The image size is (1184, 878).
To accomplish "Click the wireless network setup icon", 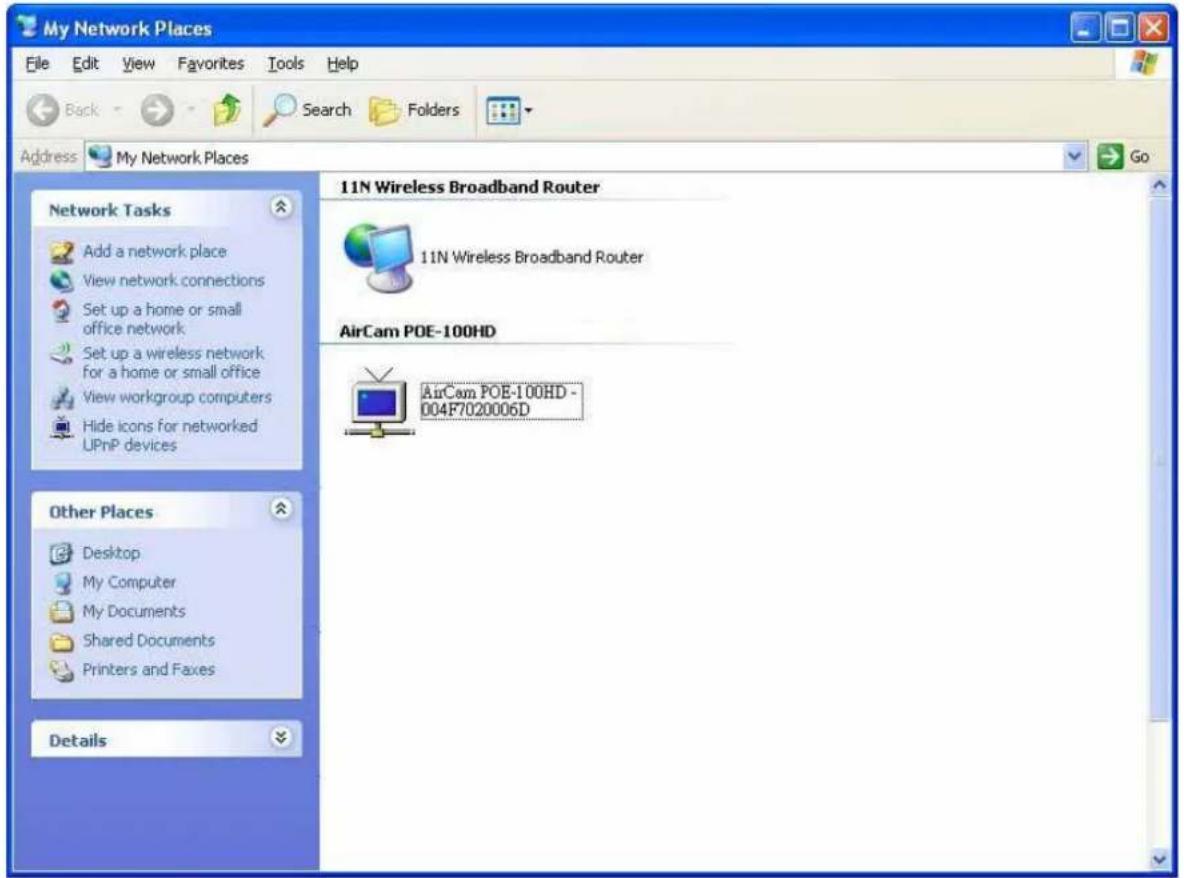I will [62, 353].
